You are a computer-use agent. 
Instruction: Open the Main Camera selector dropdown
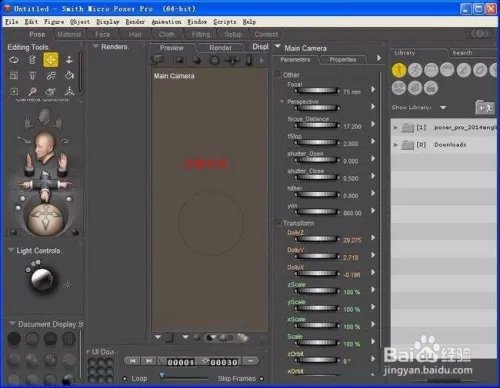[278, 46]
